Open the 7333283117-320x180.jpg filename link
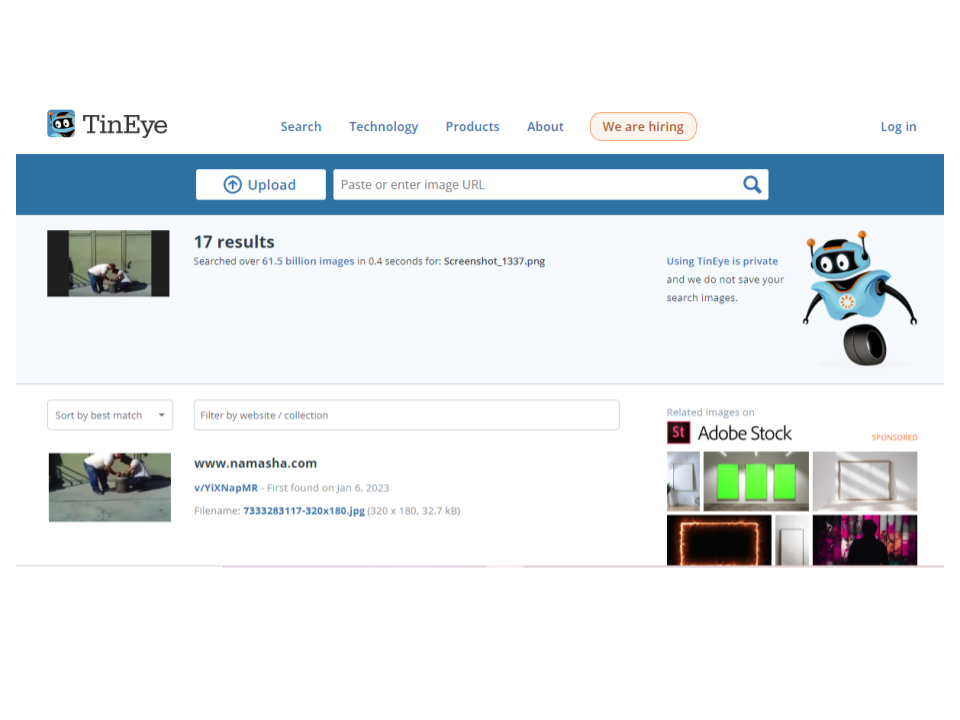The image size is (960, 720). pos(304,511)
